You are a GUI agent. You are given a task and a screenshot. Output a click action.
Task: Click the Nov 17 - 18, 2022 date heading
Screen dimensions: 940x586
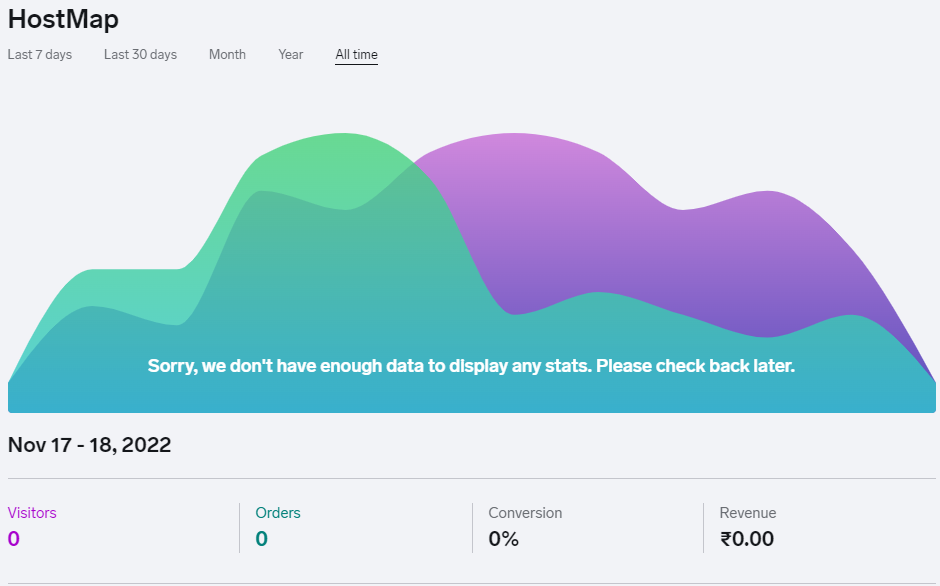coord(89,445)
